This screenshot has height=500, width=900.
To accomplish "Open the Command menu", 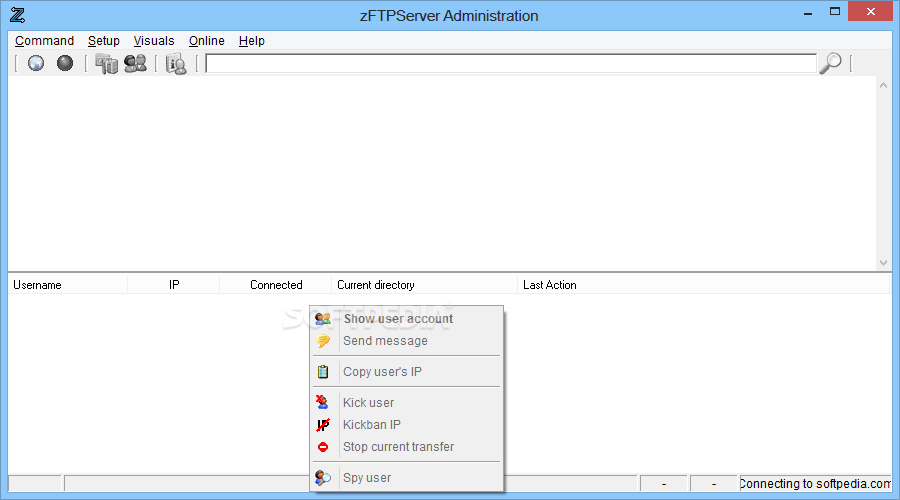I will click(x=44, y=41).
